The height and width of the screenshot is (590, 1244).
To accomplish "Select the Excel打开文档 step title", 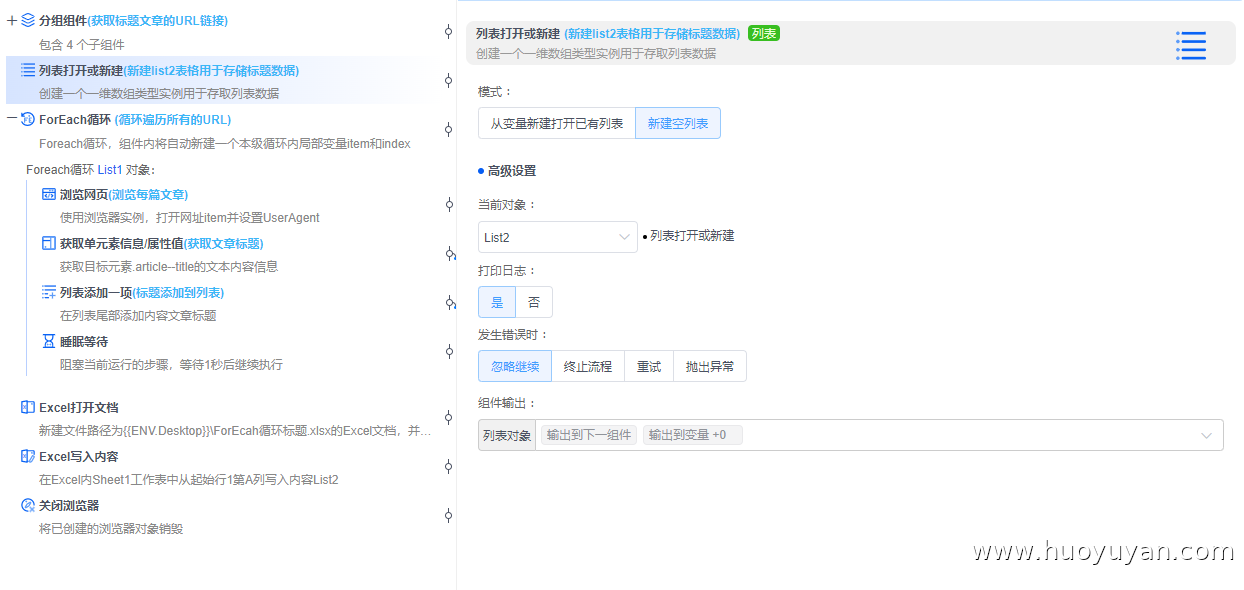I will coord(79,407).
